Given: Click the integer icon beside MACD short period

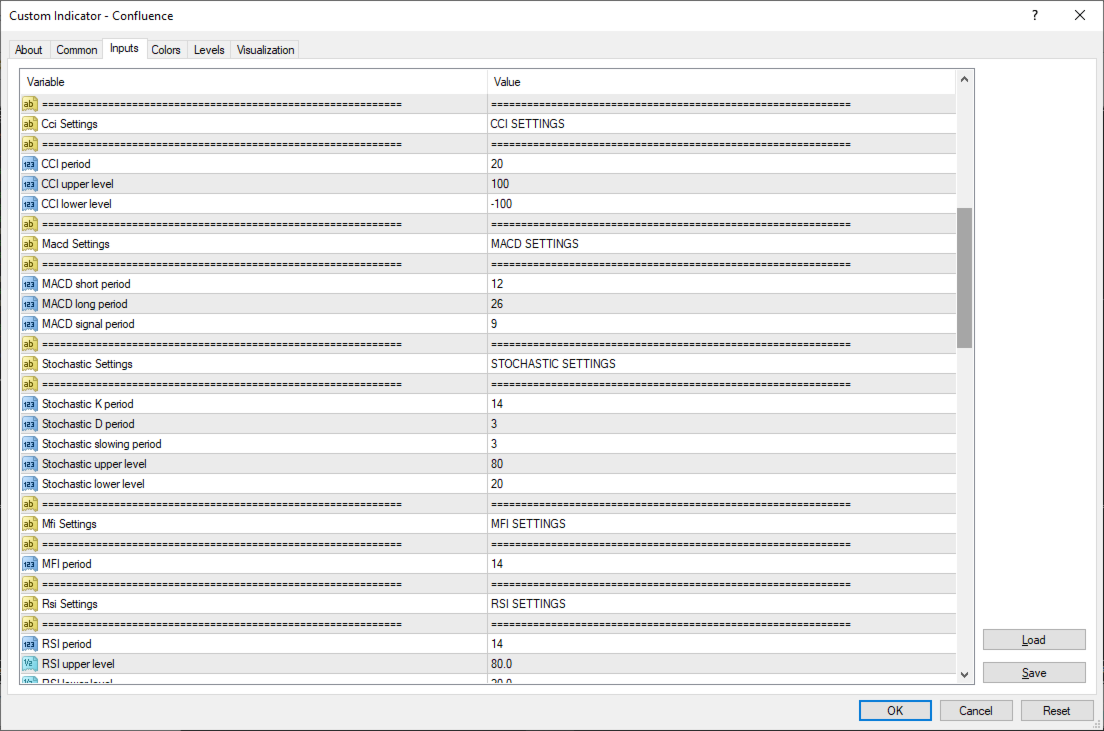Looking at the screenshot, I should coord(29,284).
